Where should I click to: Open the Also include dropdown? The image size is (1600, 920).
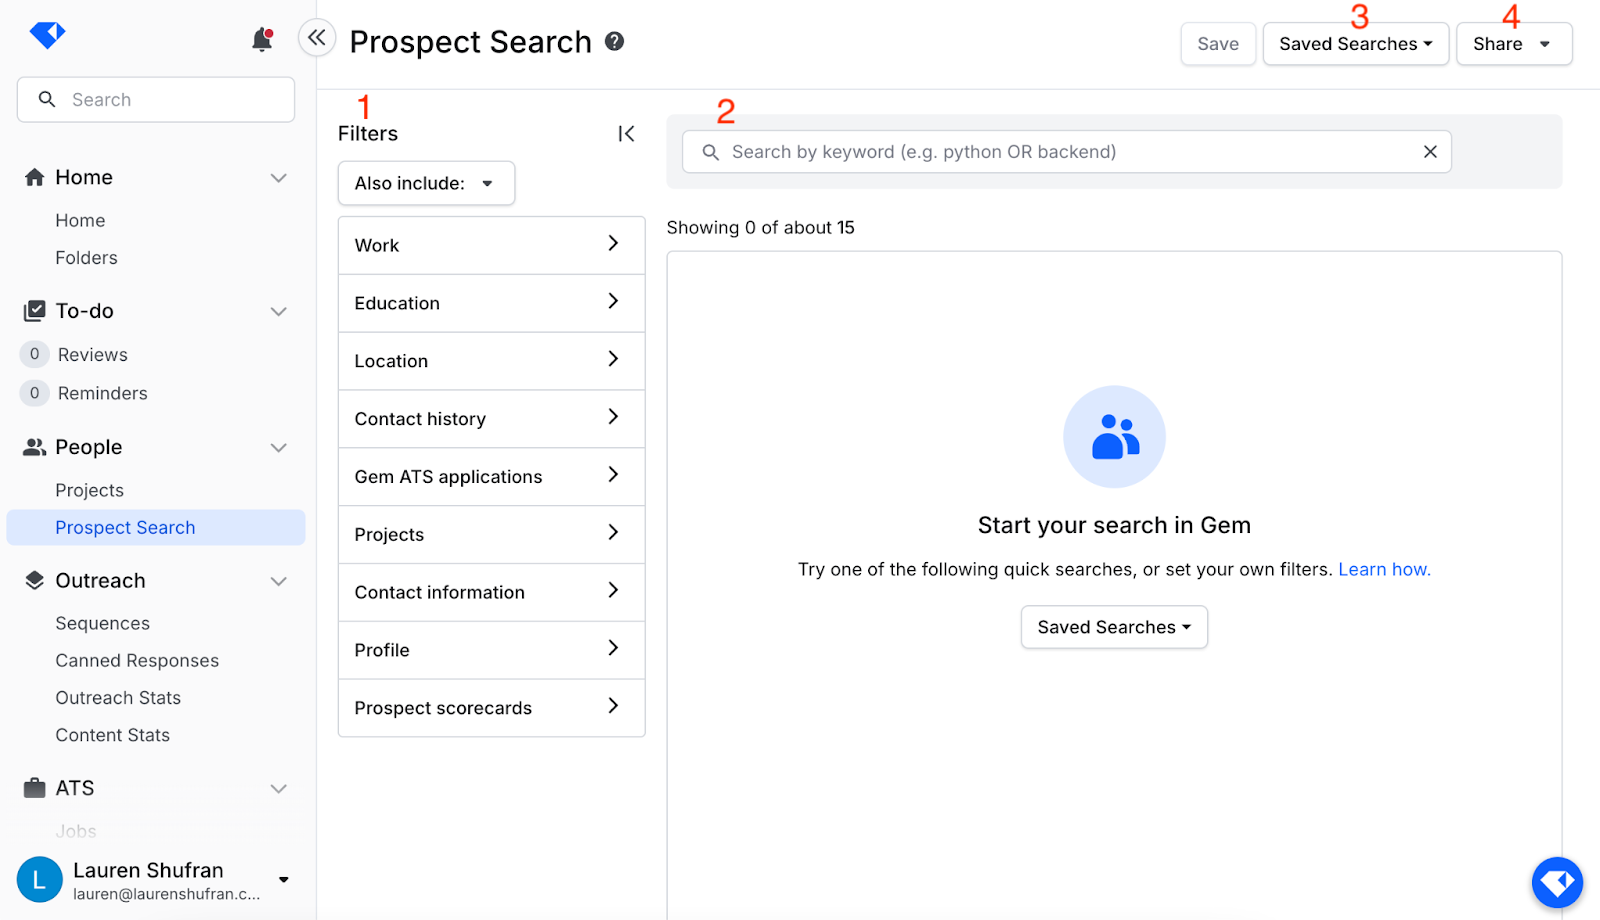[426, 183]
